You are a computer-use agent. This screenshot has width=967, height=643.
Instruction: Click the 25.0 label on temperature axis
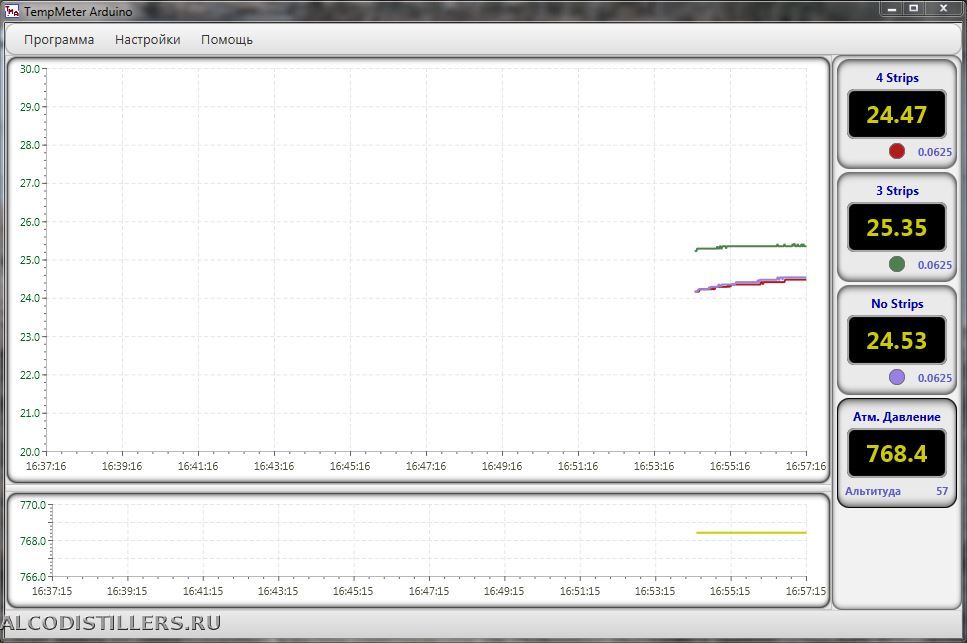click(x=29, y=260)
